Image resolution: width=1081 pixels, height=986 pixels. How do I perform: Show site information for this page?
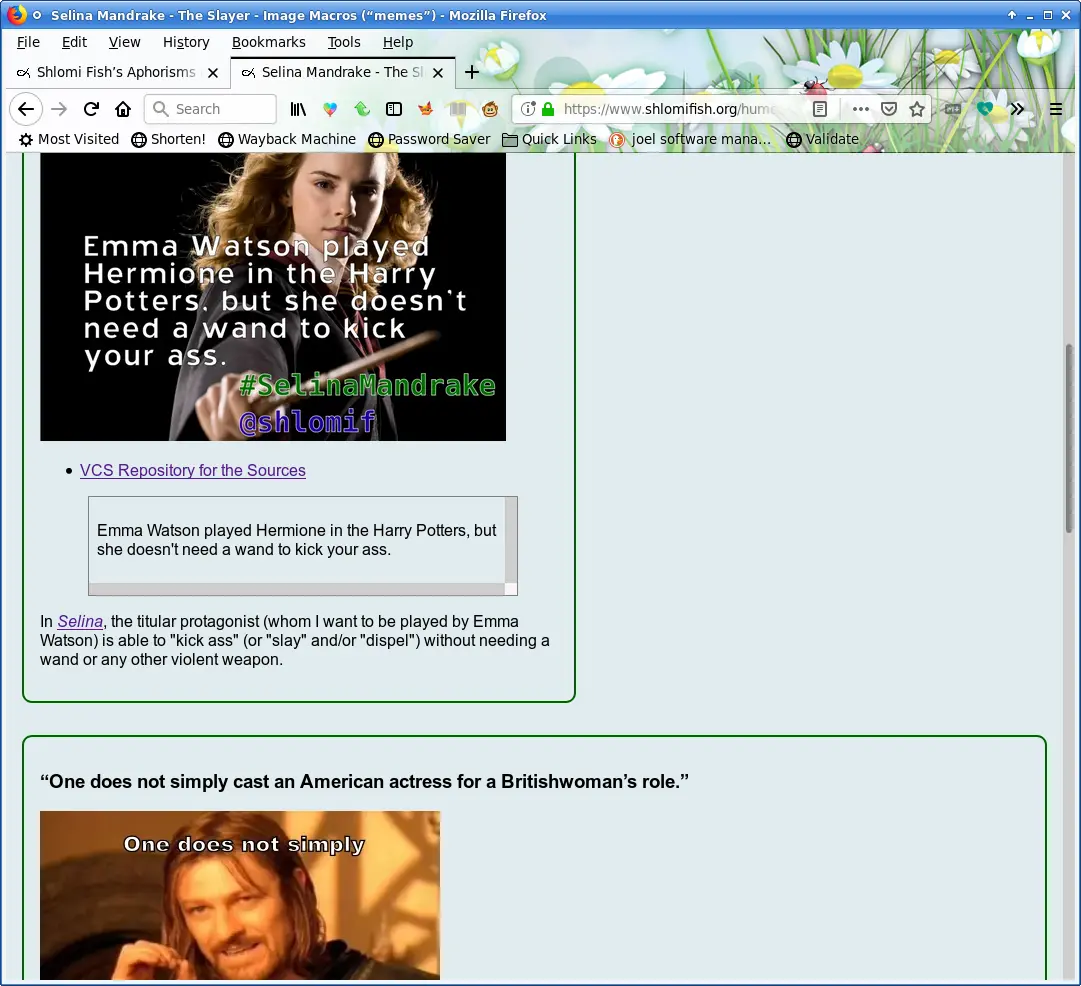click(527, 109)
